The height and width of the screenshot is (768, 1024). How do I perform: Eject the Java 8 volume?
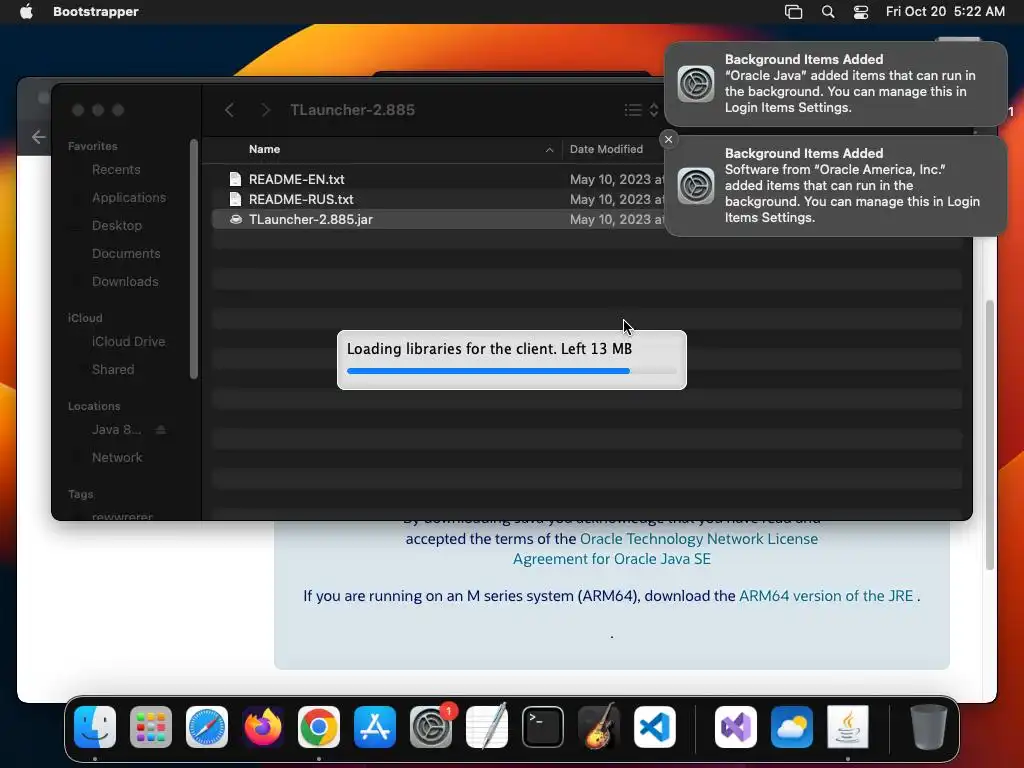click(161, 430)
